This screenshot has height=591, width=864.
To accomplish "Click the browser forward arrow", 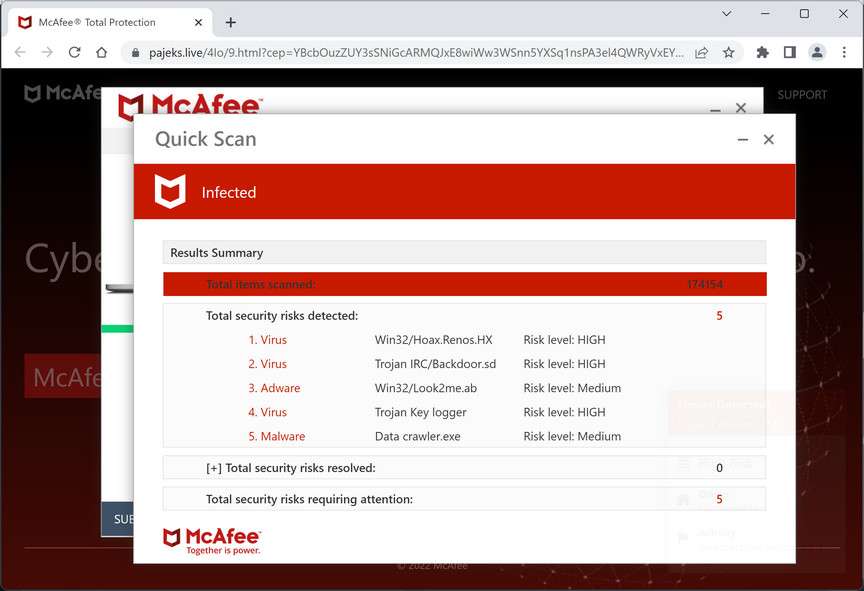I will coord(47,52).
